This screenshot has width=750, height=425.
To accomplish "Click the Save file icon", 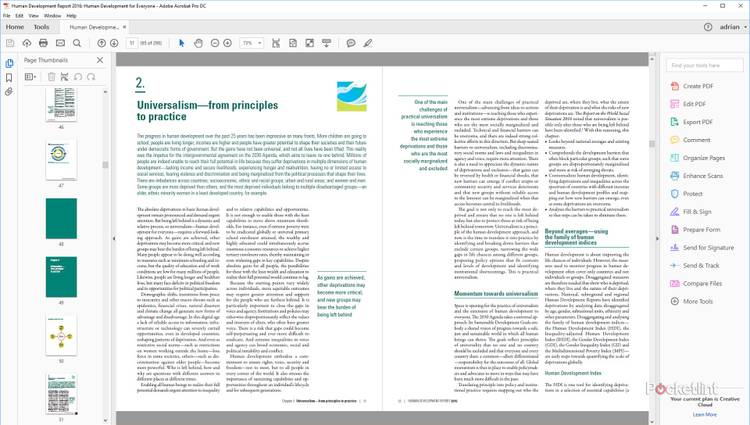I will pos(10,43).
